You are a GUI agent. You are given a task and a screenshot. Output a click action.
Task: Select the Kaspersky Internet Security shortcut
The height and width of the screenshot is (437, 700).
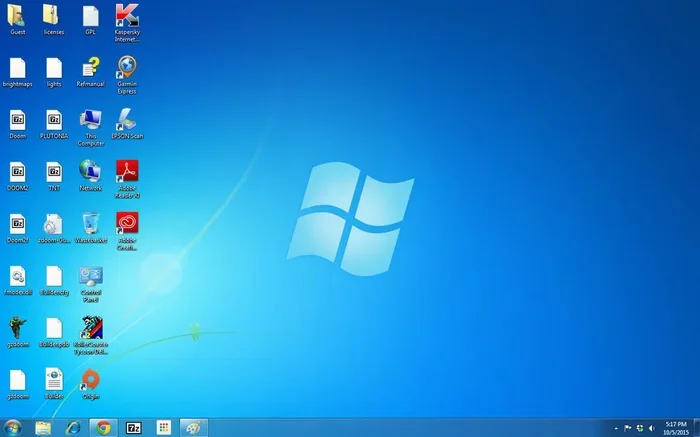(x=127, y=16)
